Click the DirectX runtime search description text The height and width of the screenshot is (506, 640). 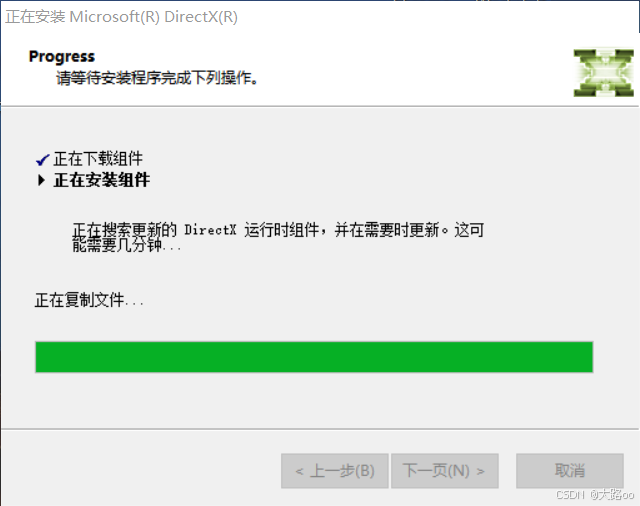point(278,230)
